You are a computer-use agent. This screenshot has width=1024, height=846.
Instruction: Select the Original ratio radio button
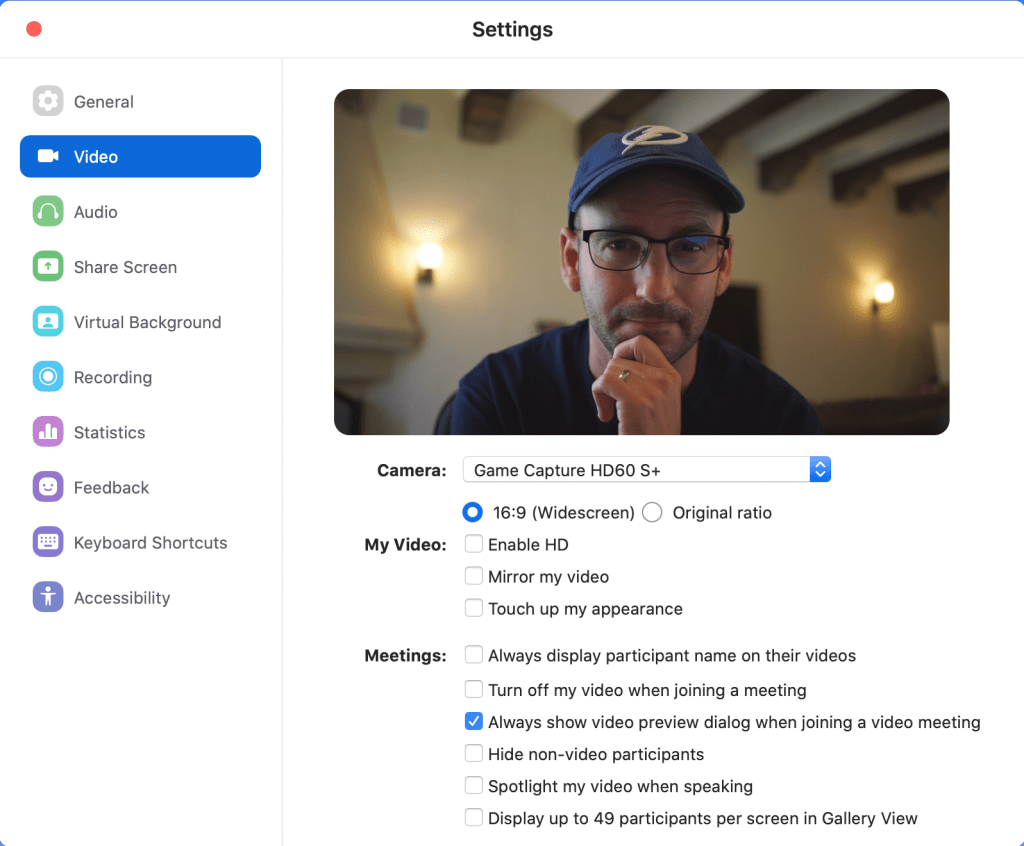653,513
